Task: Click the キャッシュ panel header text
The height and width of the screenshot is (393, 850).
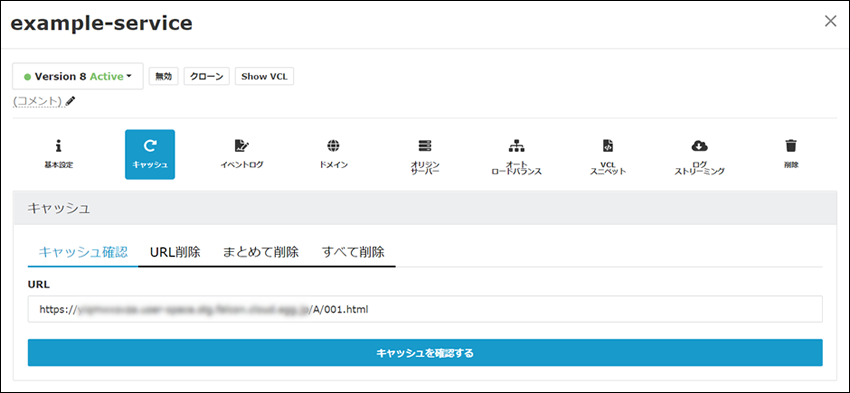Action: tap(59, 208)
